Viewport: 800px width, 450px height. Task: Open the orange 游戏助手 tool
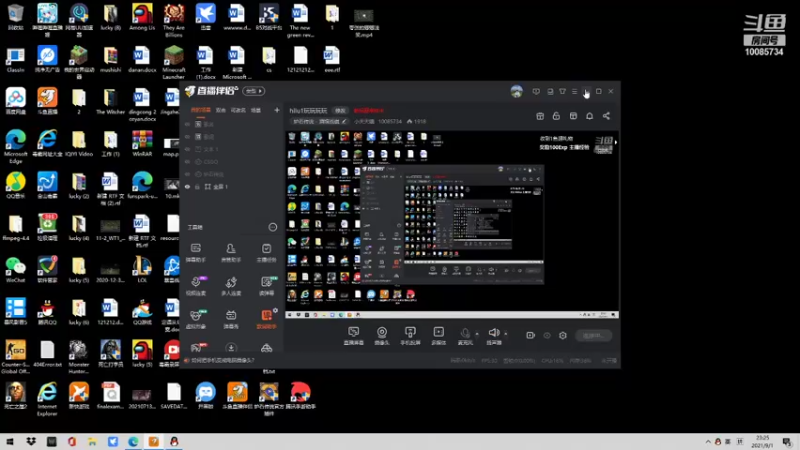pyautogui.click(x=266, y=318)
